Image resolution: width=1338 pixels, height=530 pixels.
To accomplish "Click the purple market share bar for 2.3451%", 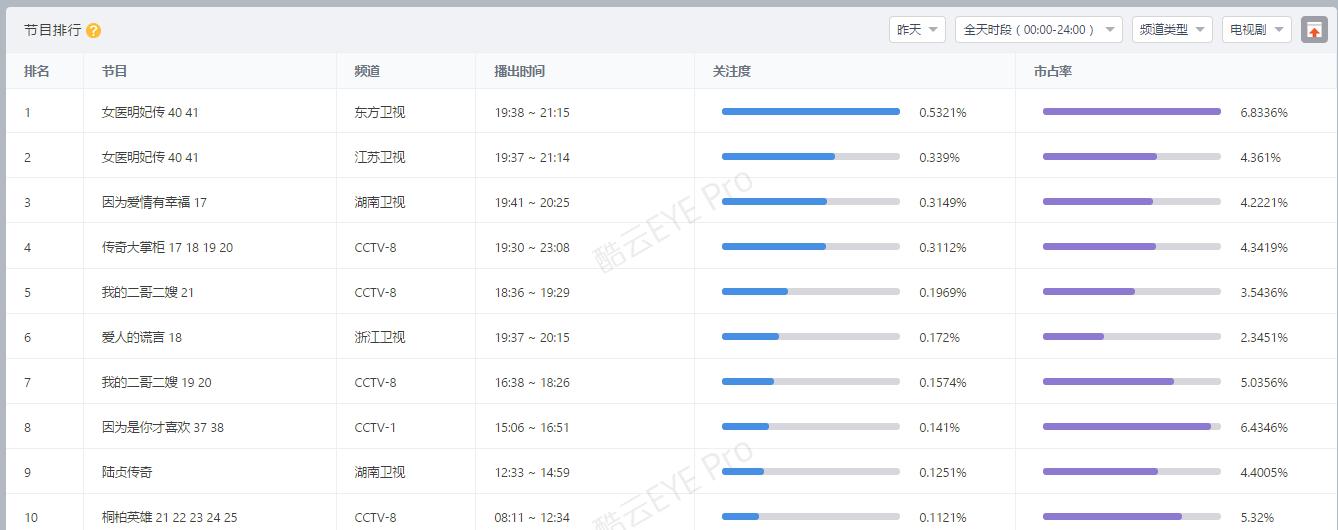I will tap(1073, 336).
